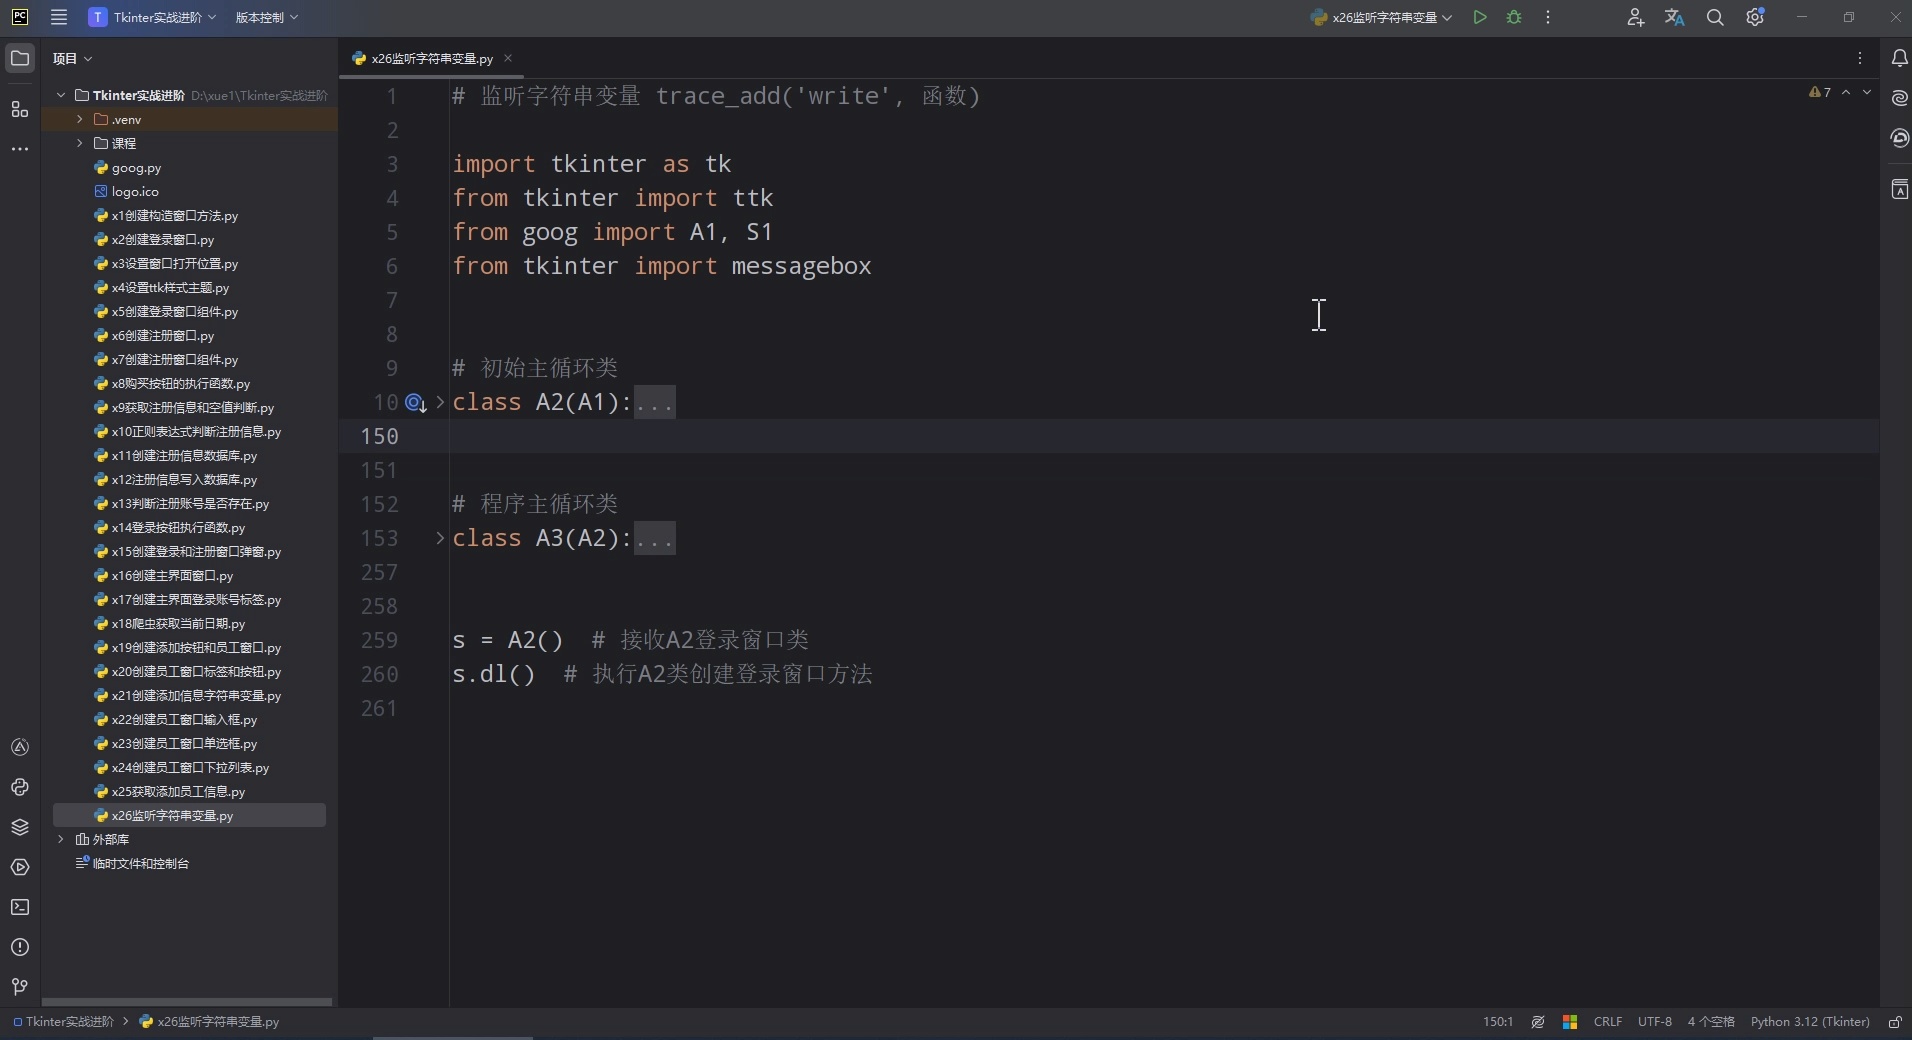The height and width of the screenshot is (1040, 1912).
Task: Open the main hamburger menu
Action: [58, 17]
